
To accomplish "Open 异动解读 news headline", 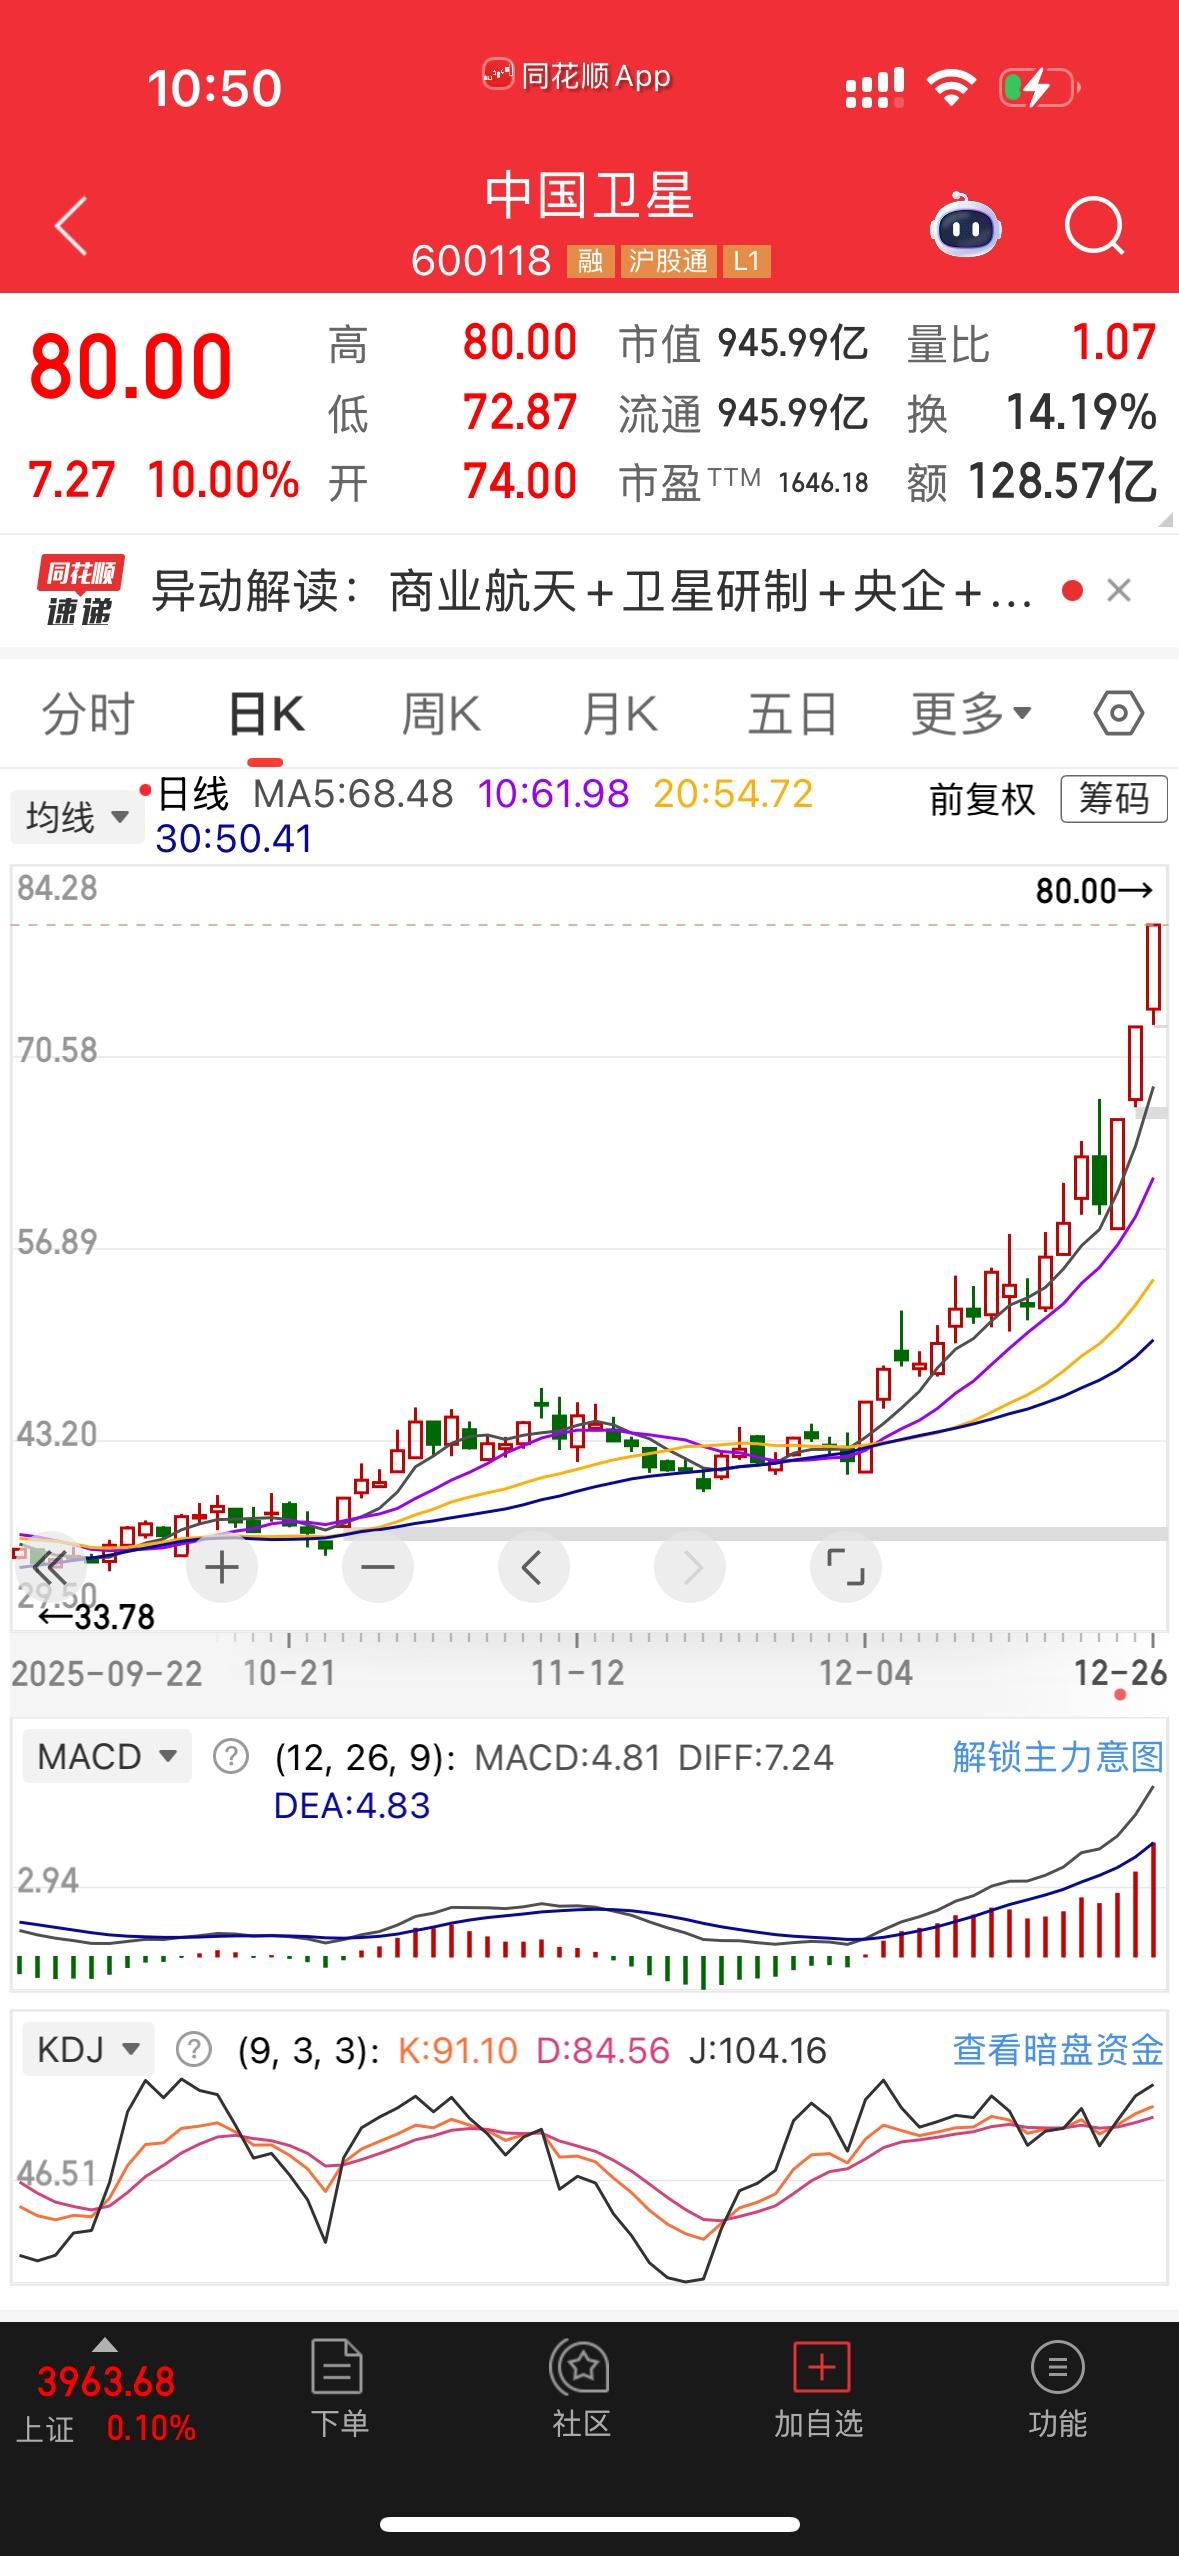I will [591, 591].
